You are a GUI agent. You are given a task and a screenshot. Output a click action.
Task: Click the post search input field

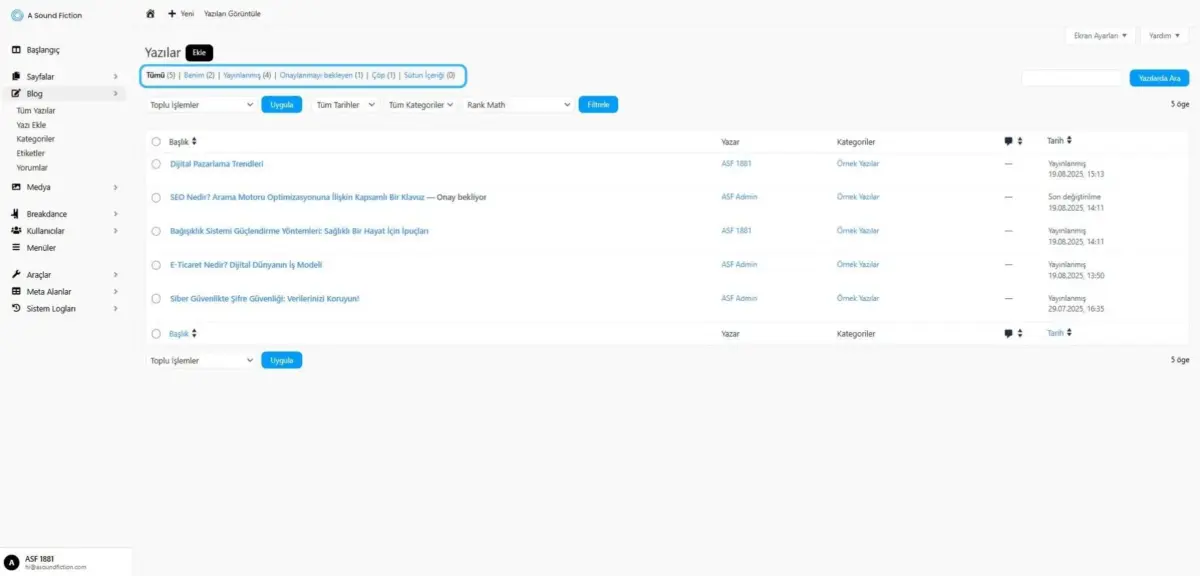(1072, 78)
